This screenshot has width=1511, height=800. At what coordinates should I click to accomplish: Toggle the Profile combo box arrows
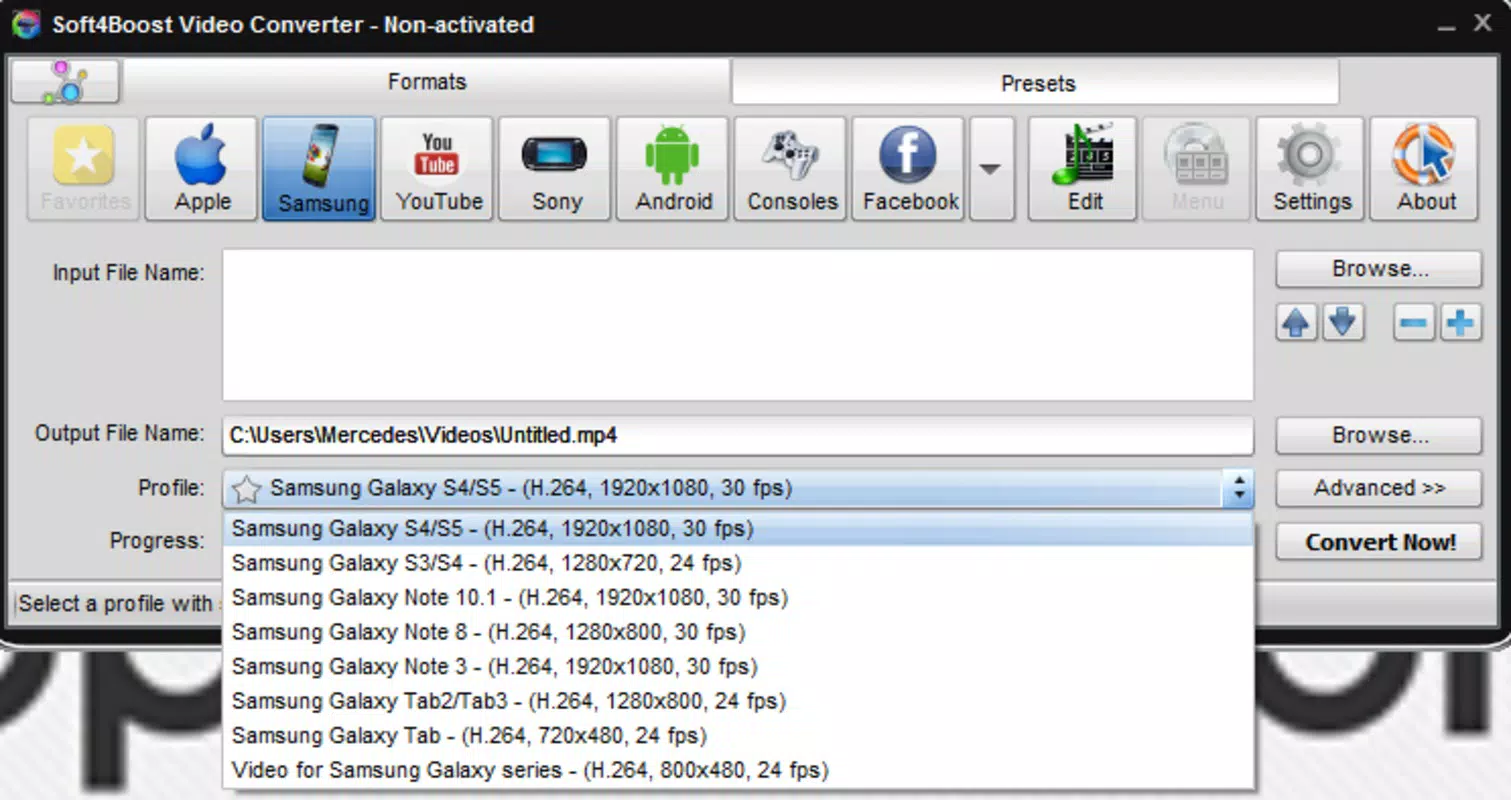click(1239, 489)
